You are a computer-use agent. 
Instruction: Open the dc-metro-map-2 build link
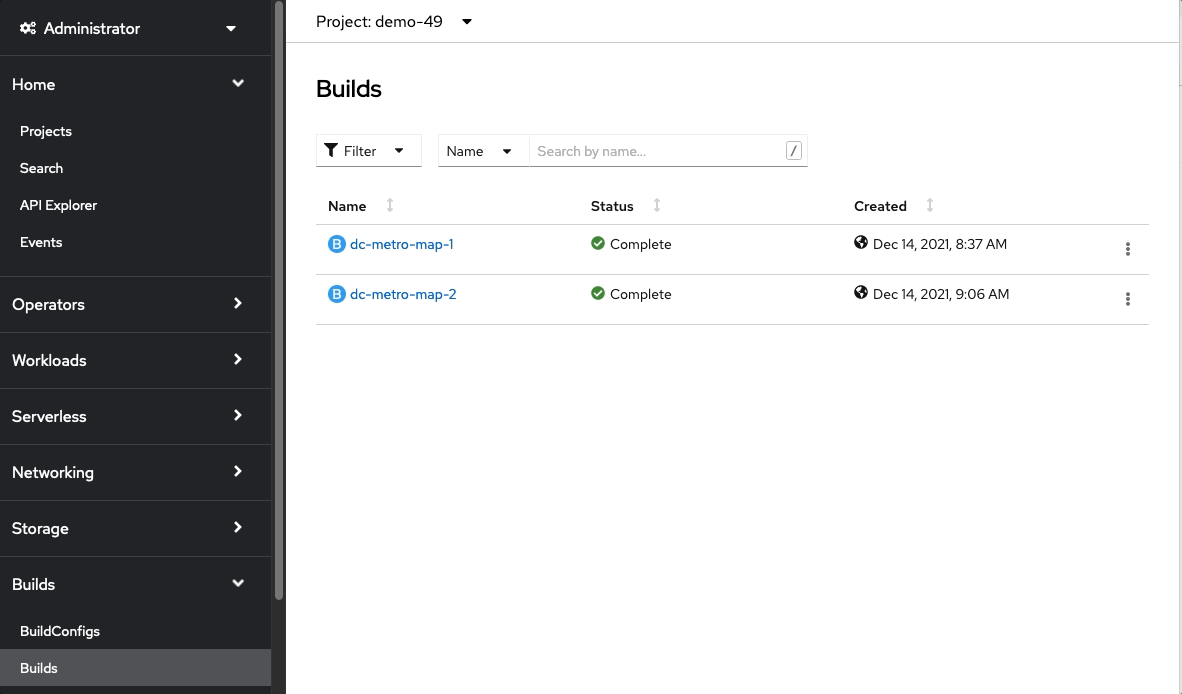click(x=403, y=294)
